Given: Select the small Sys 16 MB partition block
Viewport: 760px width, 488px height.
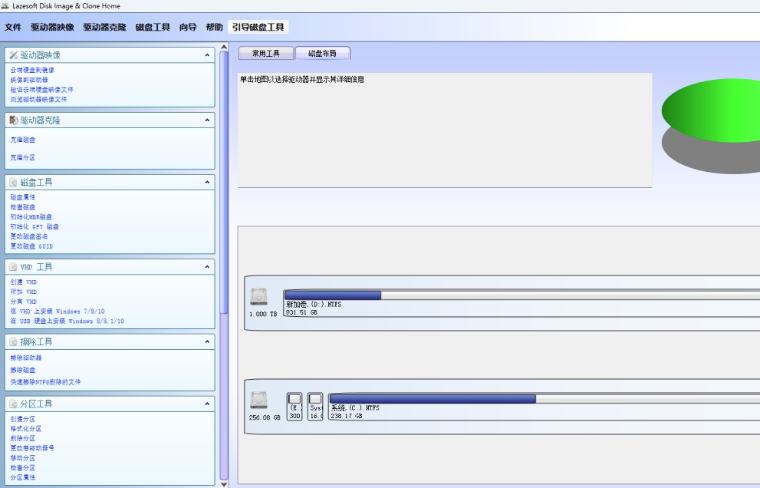Looking at the screenshot, I should pos(315,407).
